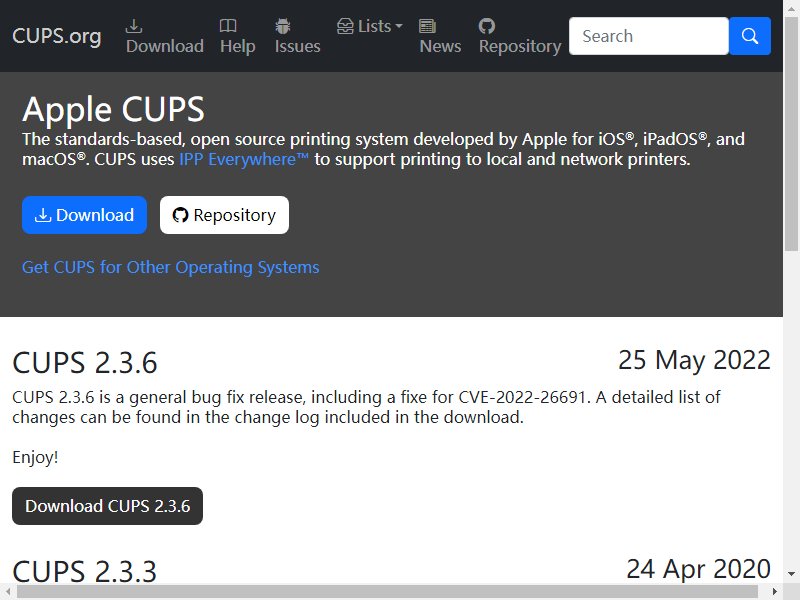The height and width of the screenshot is (600, 800).
Task: Open the Lists dropdown menu
Action: (x=370, y=26)
